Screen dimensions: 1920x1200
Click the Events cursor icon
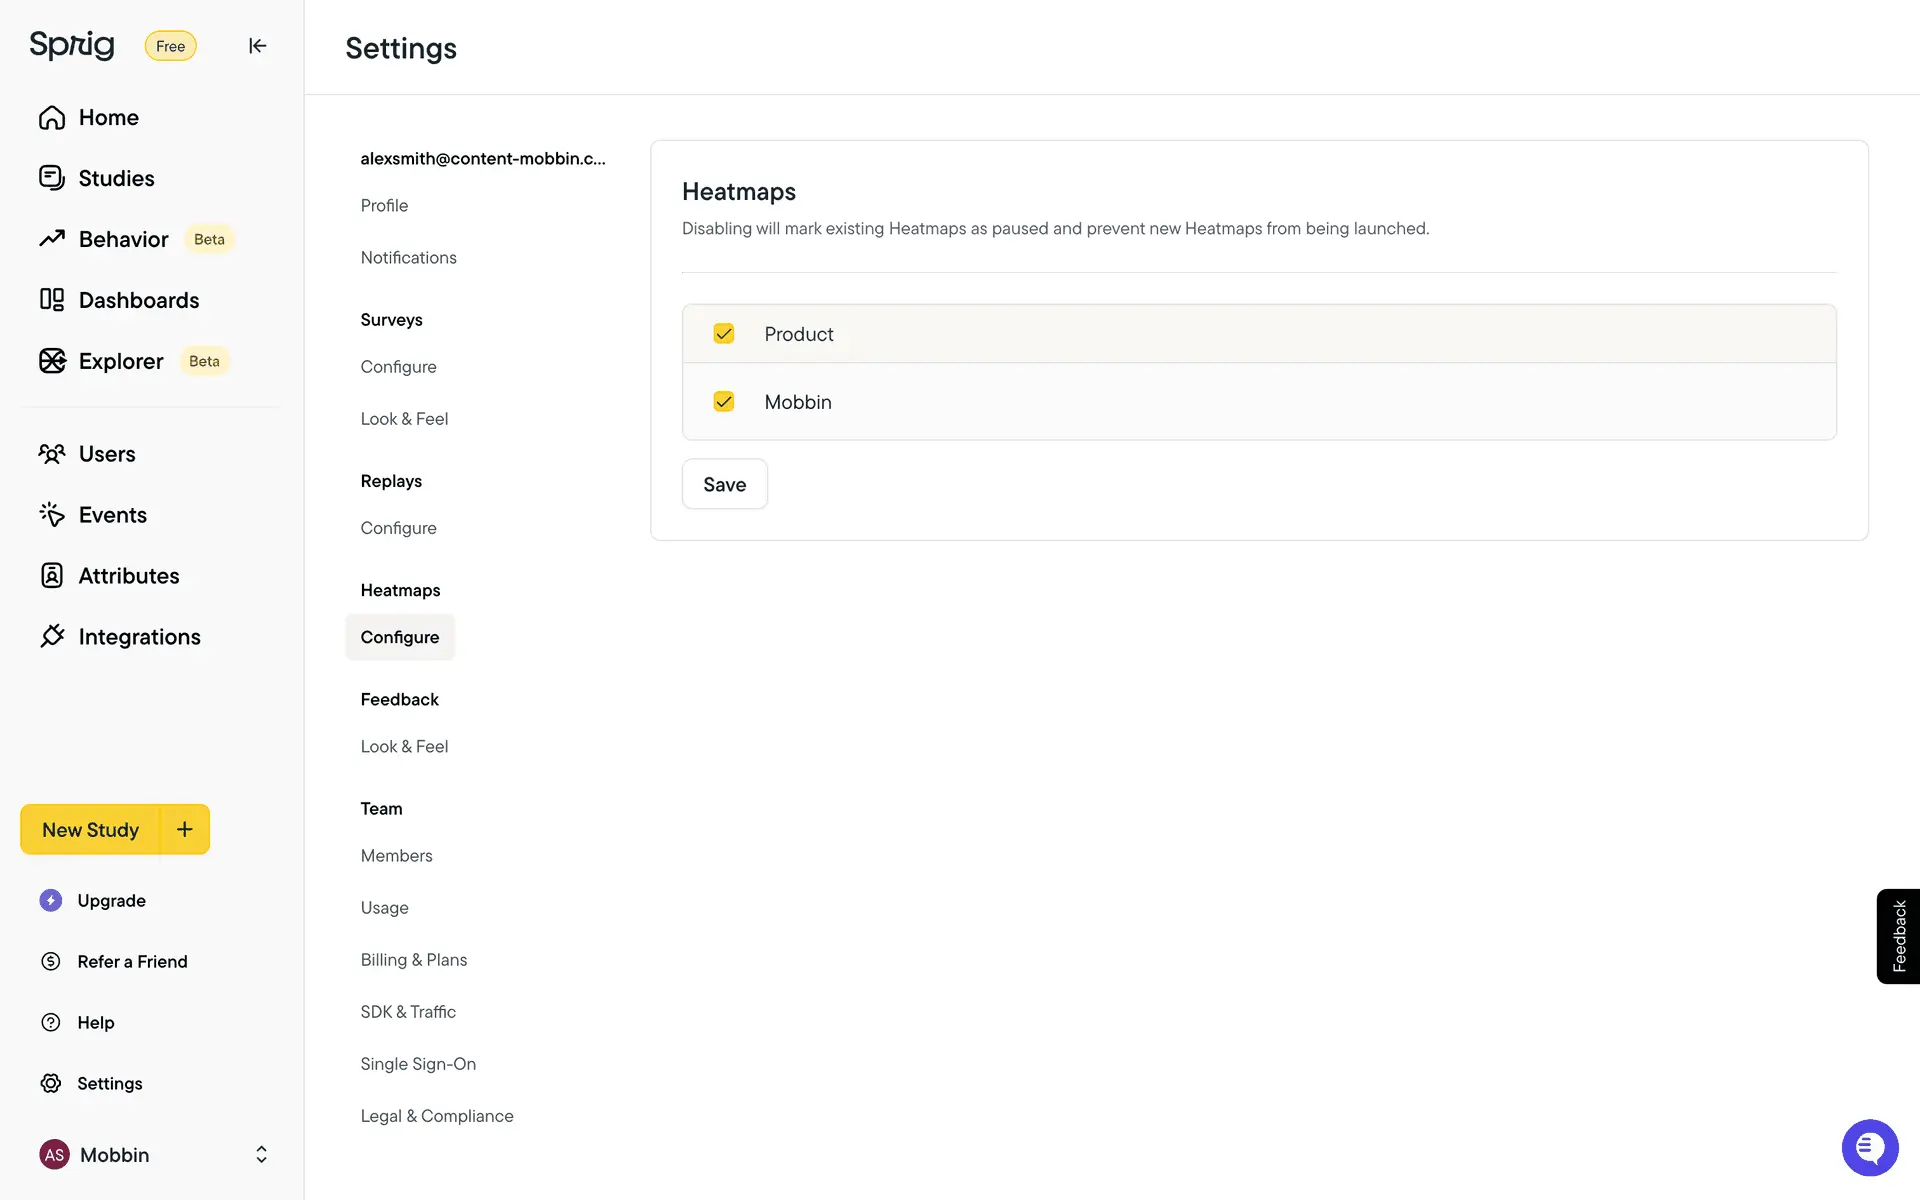tap(52, 515)
